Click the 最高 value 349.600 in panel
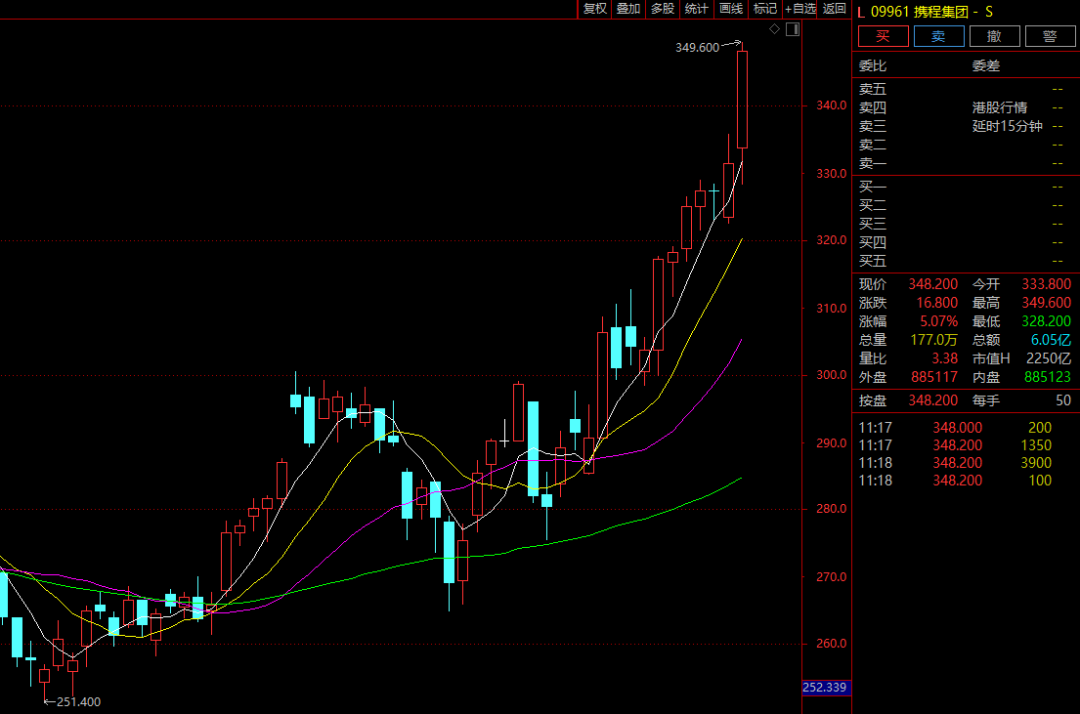 [x=1046, y=303]
